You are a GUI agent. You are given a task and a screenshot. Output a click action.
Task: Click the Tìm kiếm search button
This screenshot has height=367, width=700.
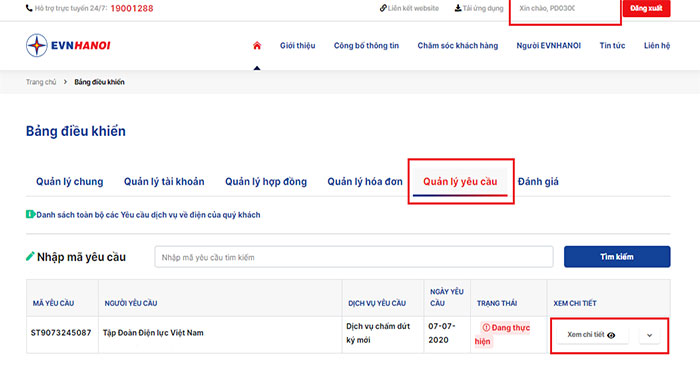[617, 257]
